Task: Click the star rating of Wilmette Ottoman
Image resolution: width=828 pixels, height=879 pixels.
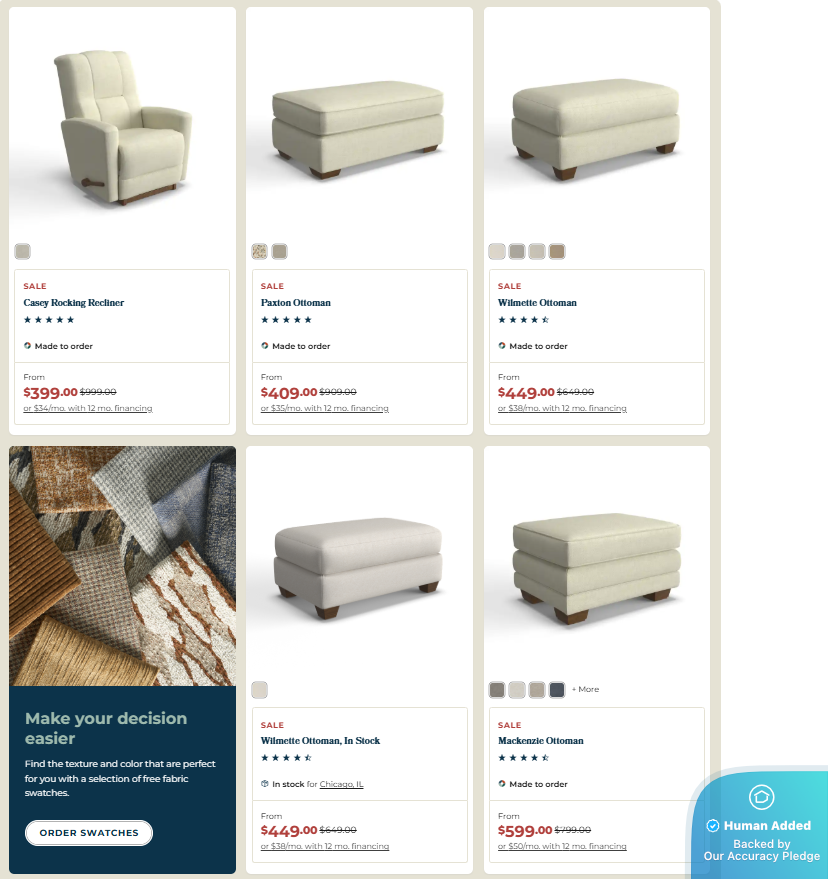Action: [x=523, y=320]
